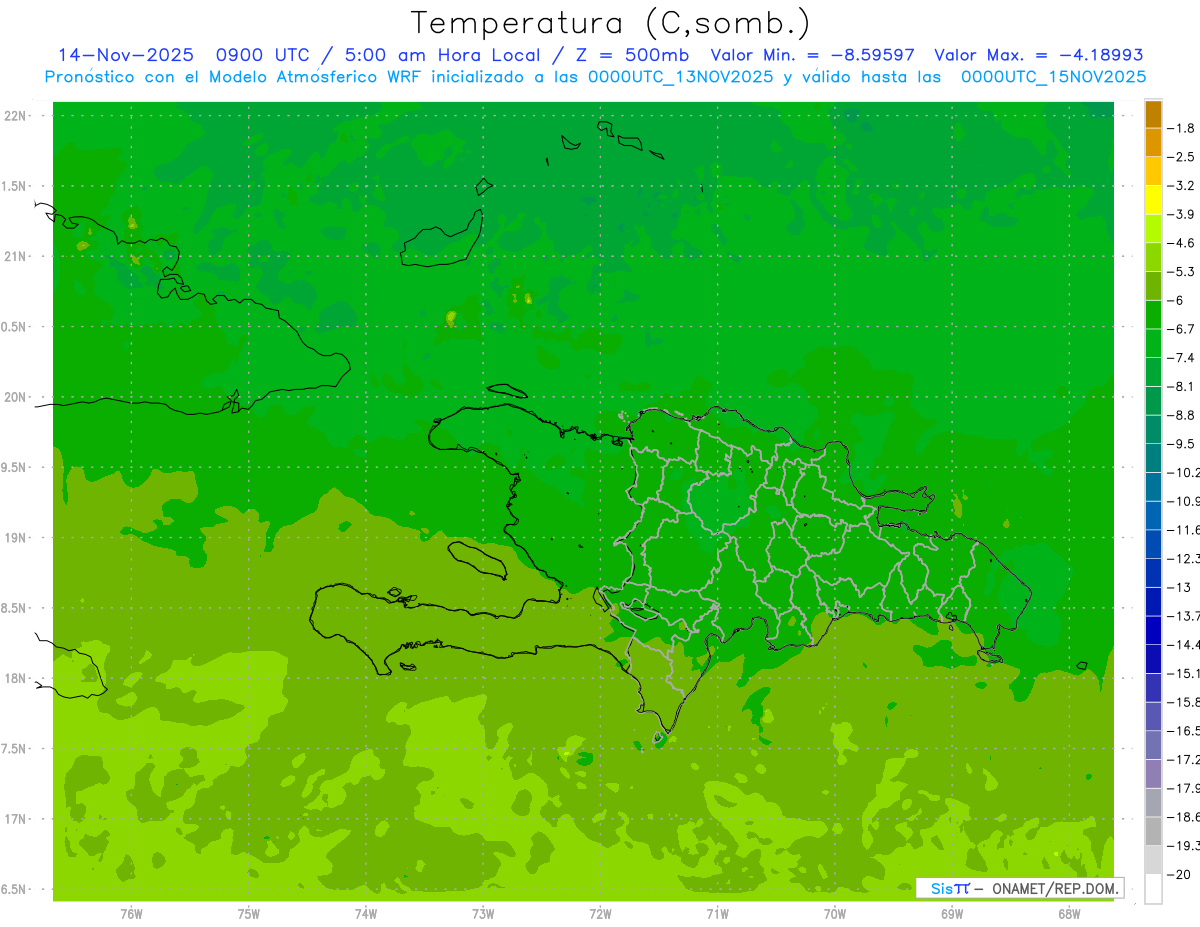Viewport: 1200px width, 927px height.
Task: Click white swatch below -20 label
Action: click(1153, 889)
